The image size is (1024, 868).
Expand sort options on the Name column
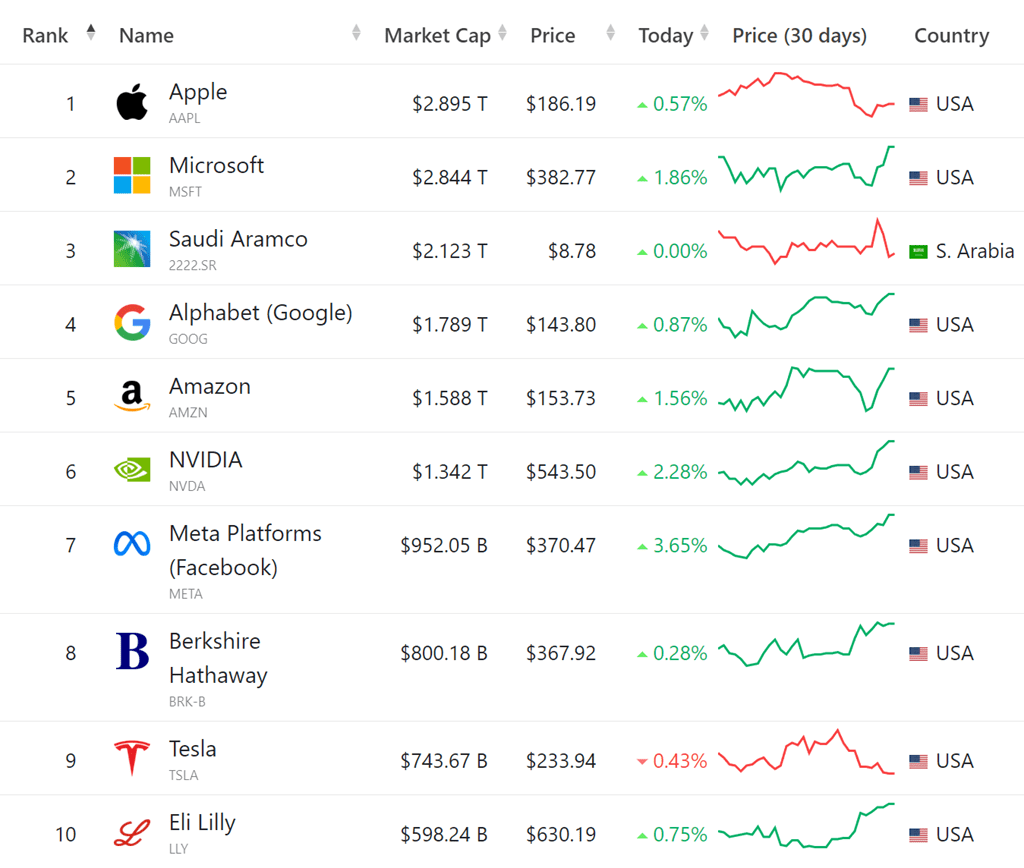pos(356,32)
